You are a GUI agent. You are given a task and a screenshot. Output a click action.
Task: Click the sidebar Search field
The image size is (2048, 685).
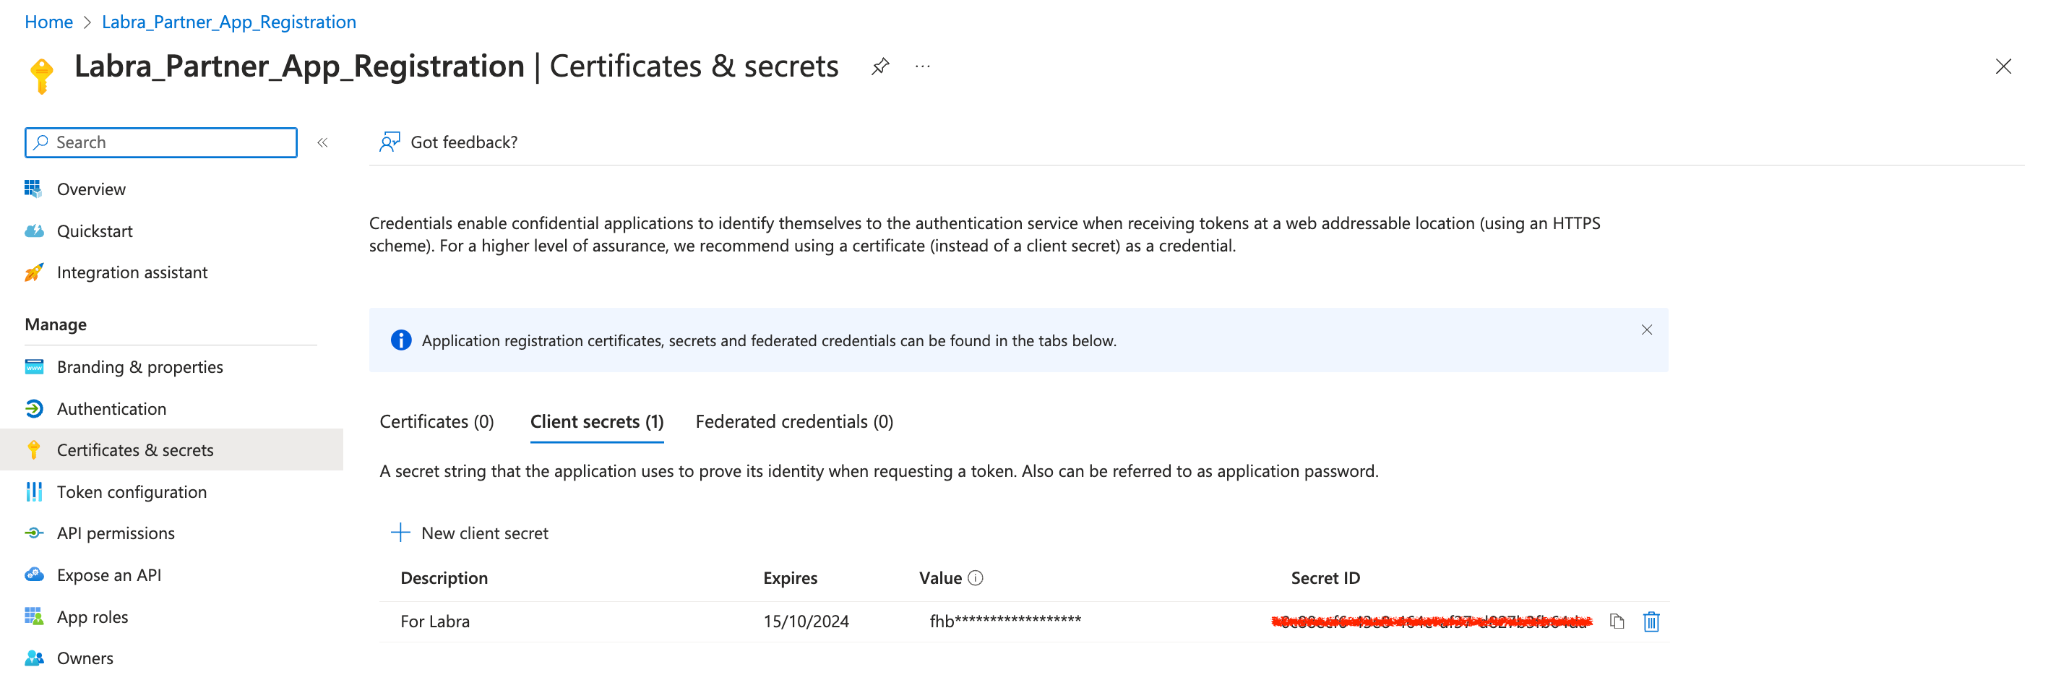tap(161, 142)
